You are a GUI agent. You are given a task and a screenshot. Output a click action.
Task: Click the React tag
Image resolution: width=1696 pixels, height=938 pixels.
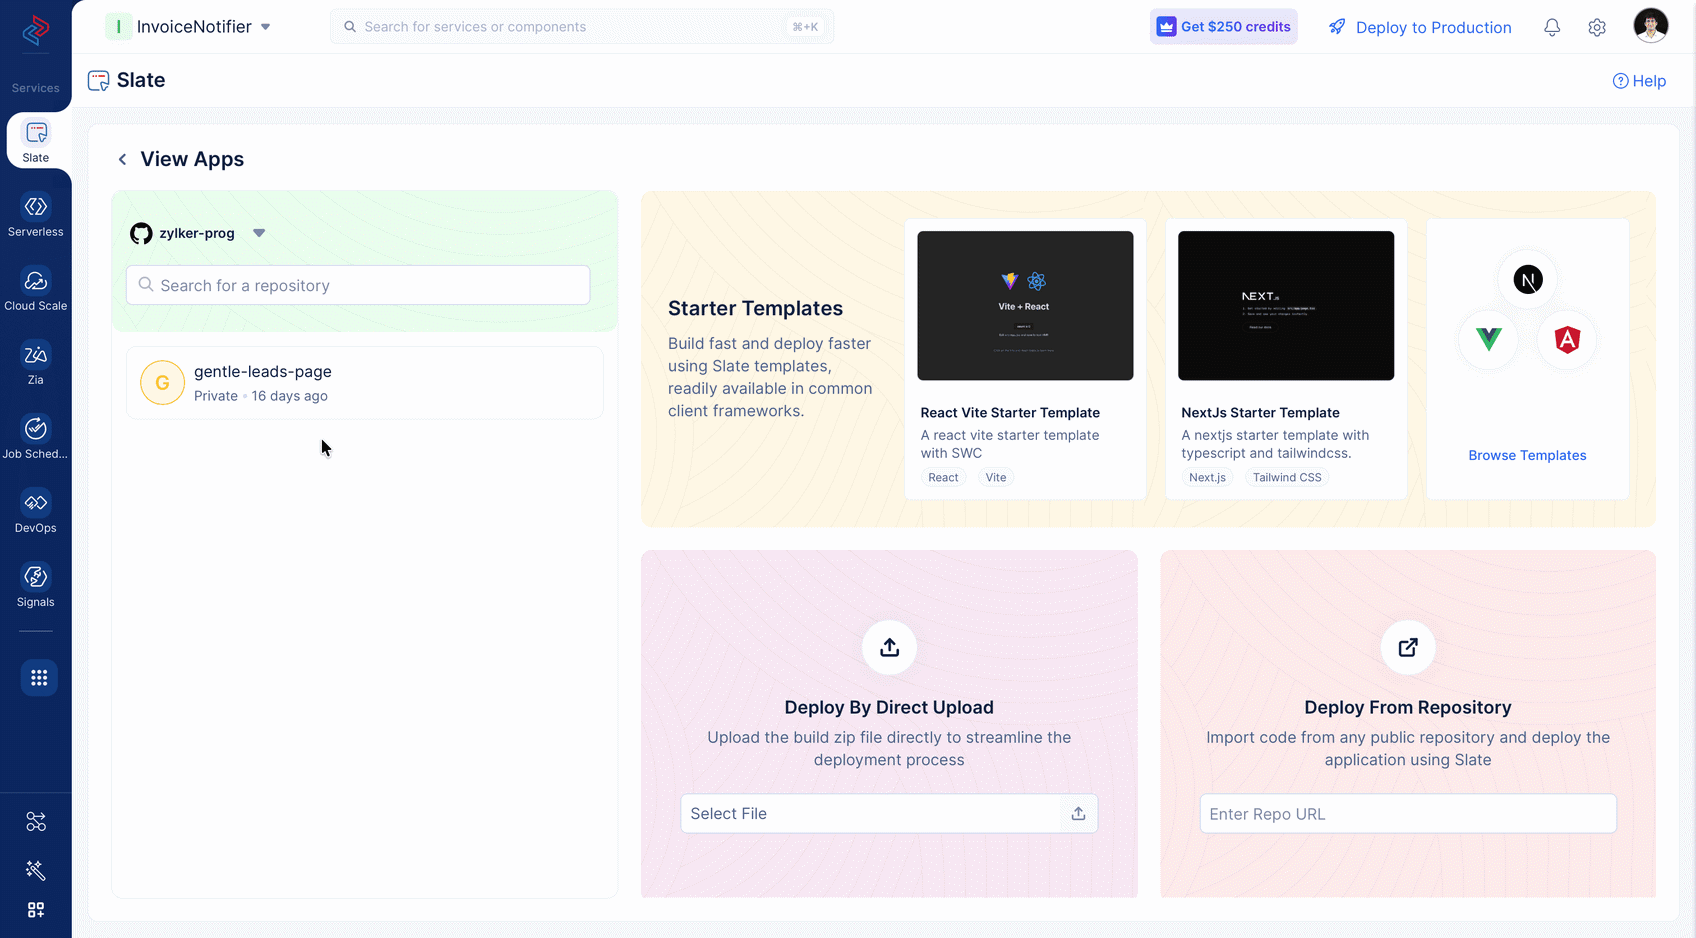tap(943, 478)
